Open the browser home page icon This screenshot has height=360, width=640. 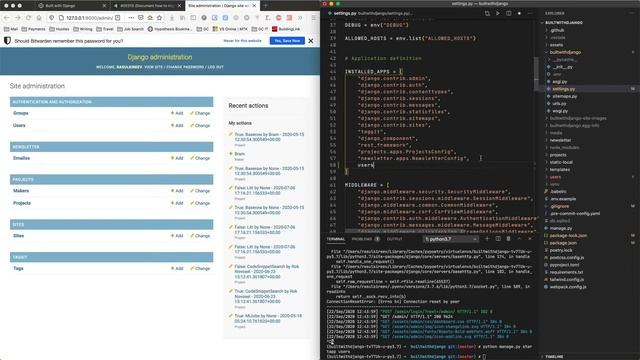click(x=39, y=18)
